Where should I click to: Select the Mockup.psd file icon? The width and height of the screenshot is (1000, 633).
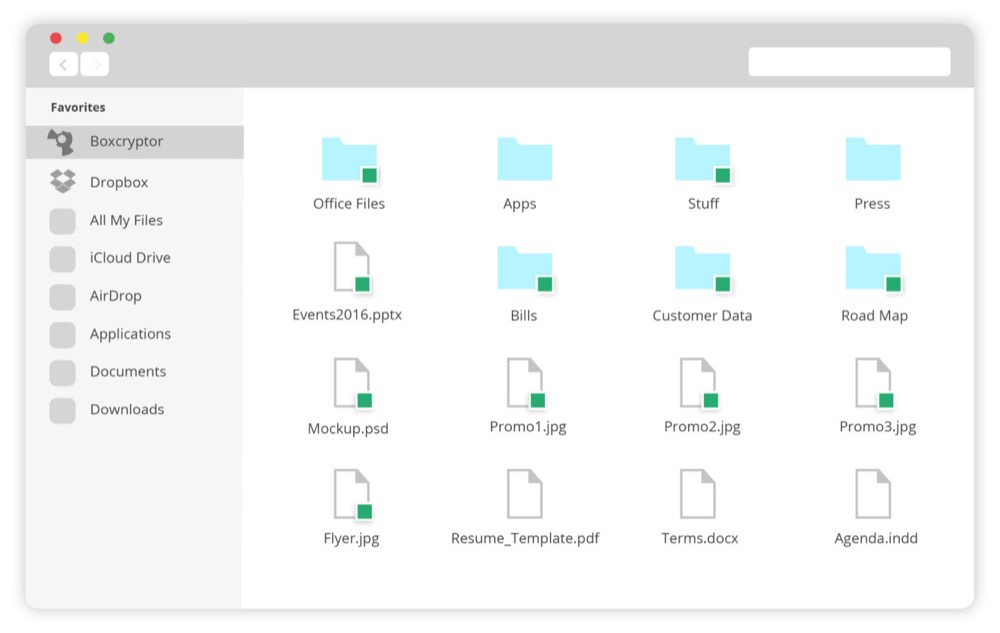tap(353, 383)
